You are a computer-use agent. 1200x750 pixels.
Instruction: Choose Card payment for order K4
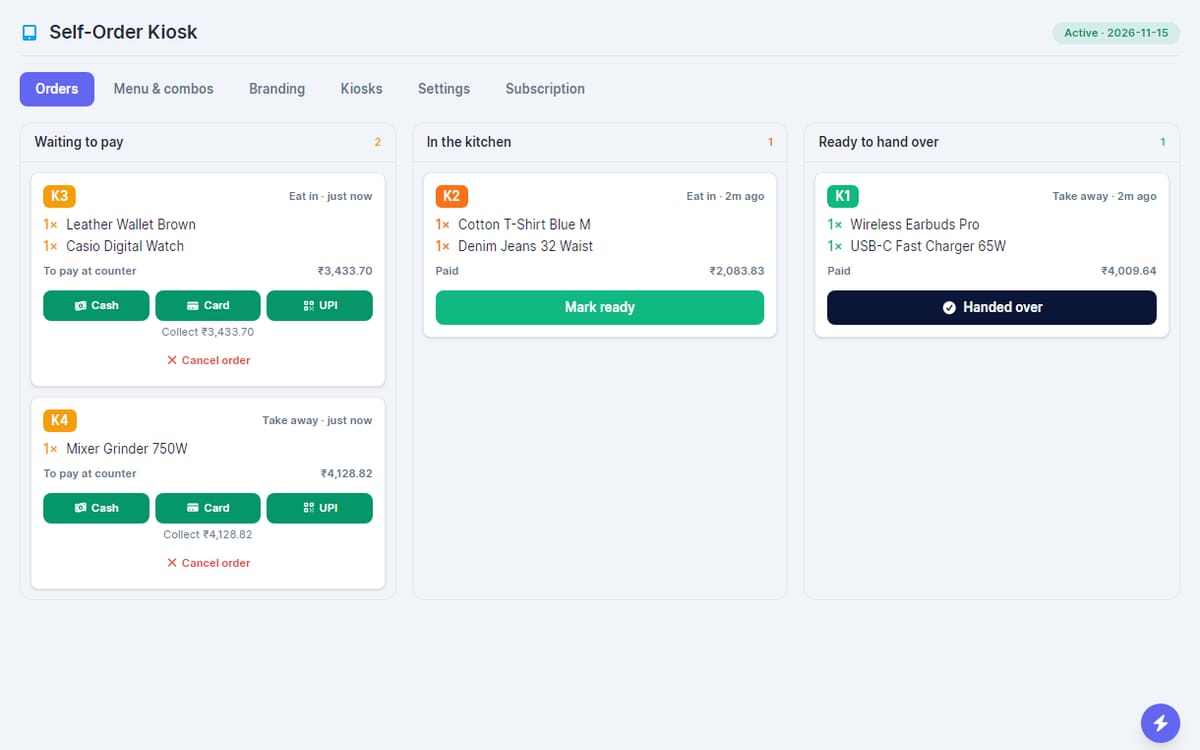tap(208, 508)
